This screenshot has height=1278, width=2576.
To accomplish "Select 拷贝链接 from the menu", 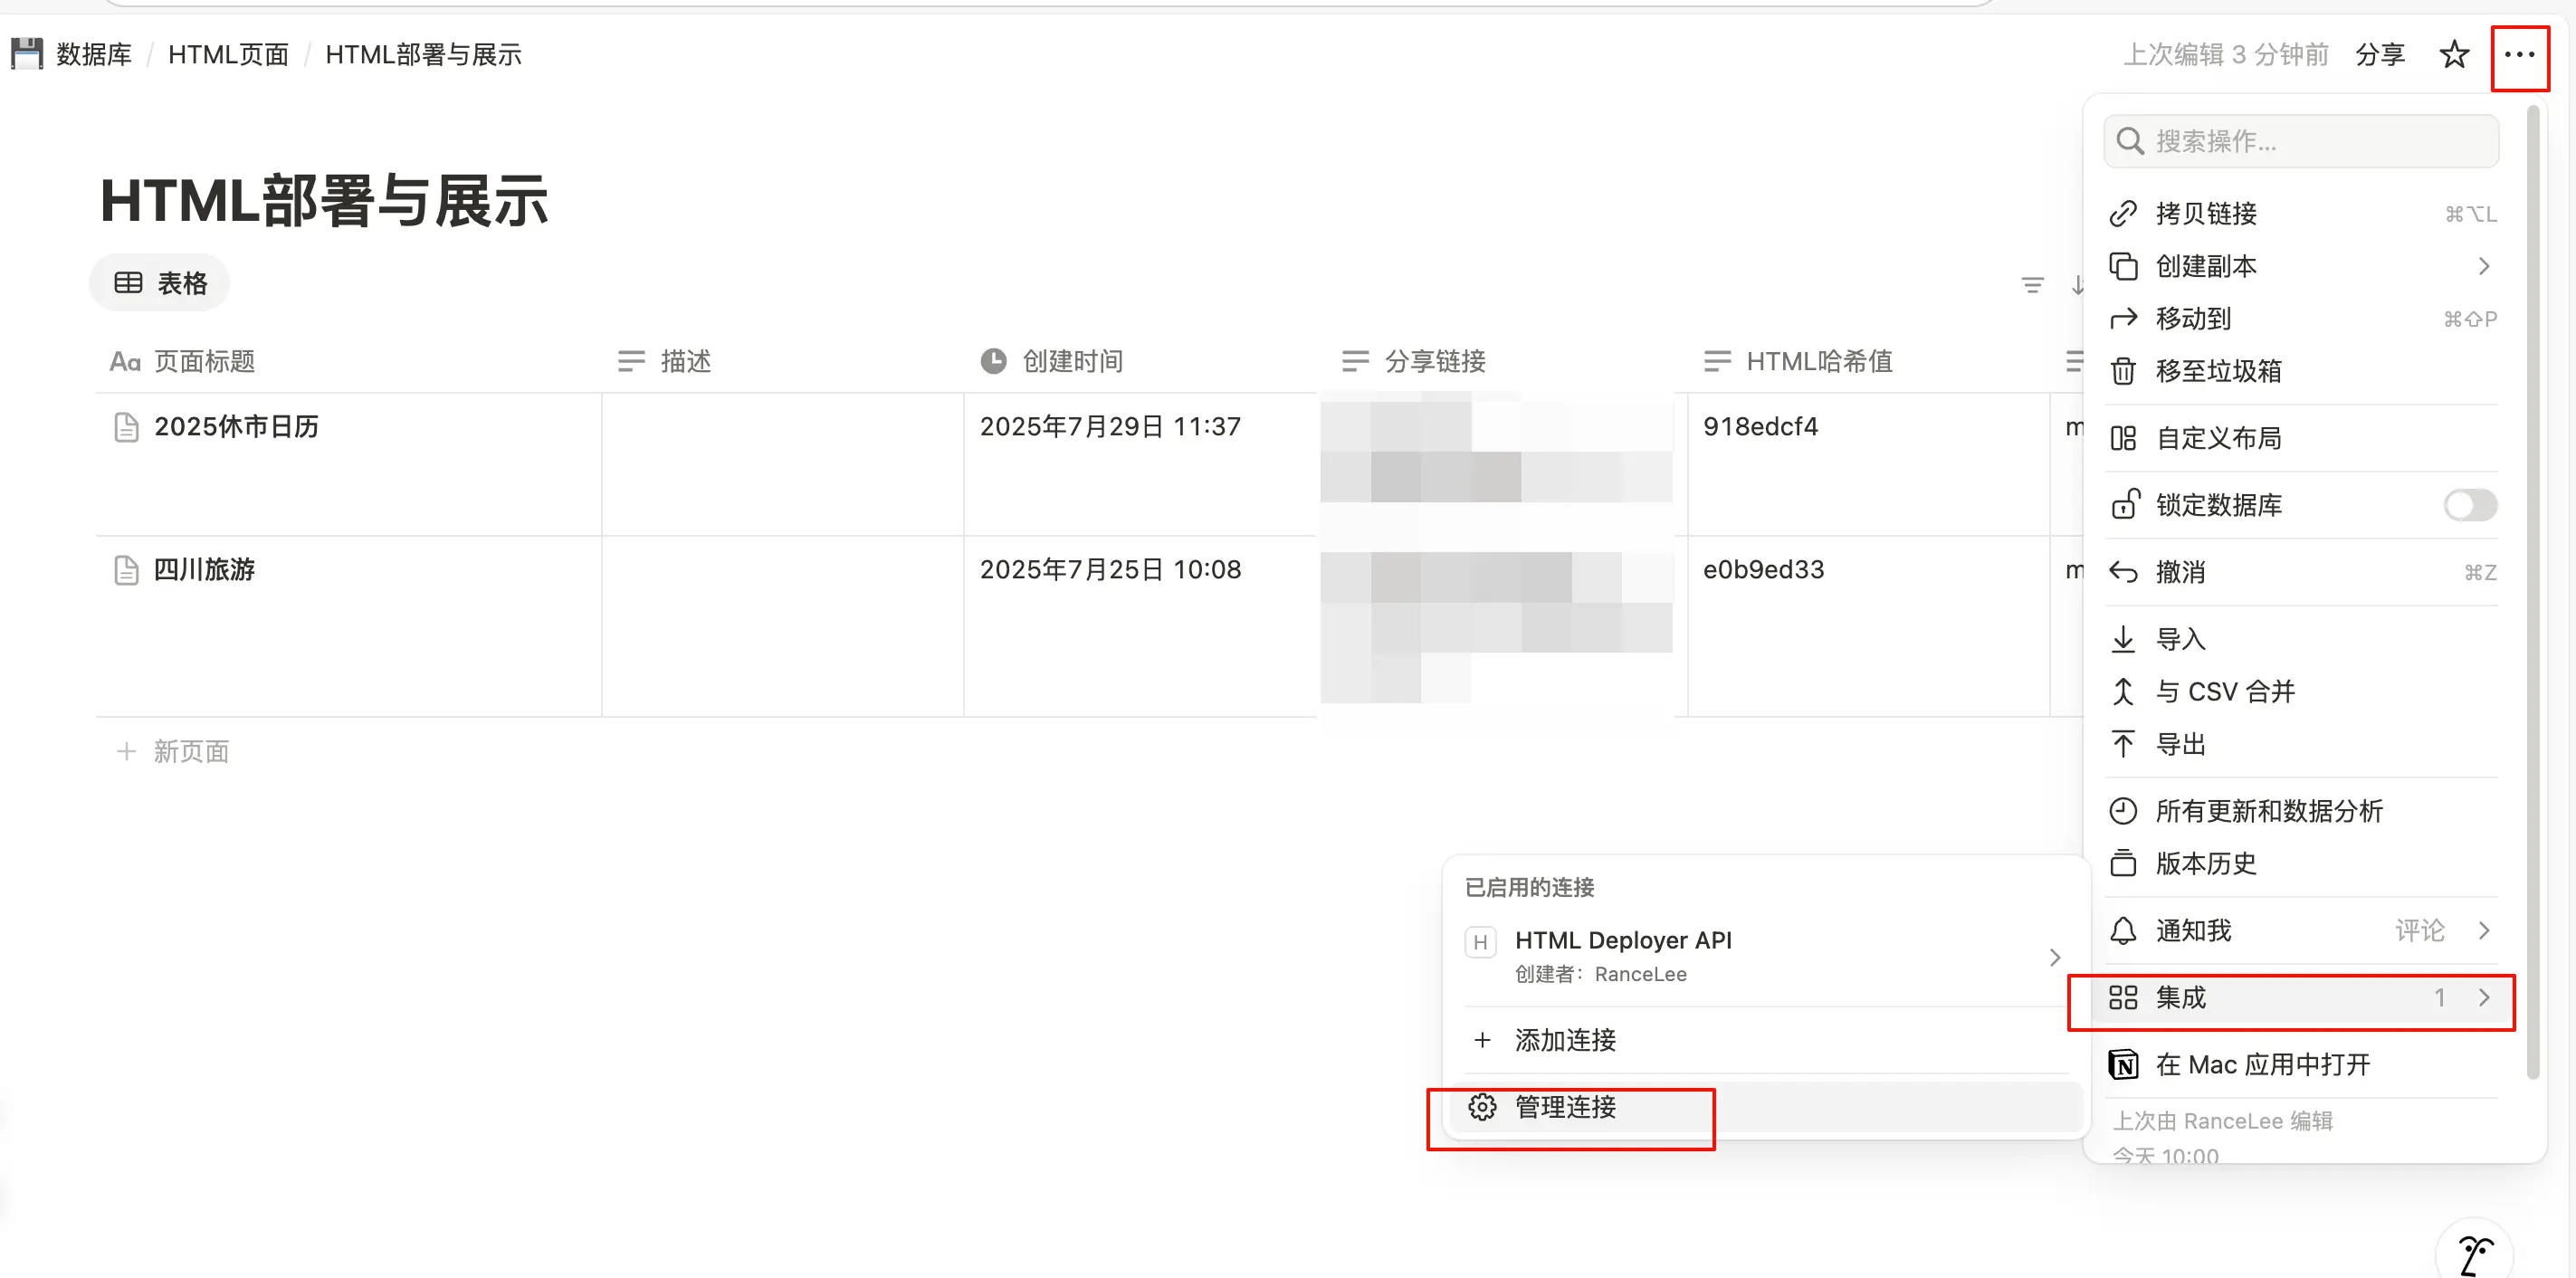I will pyautogui.click(x=2206, y=214).
